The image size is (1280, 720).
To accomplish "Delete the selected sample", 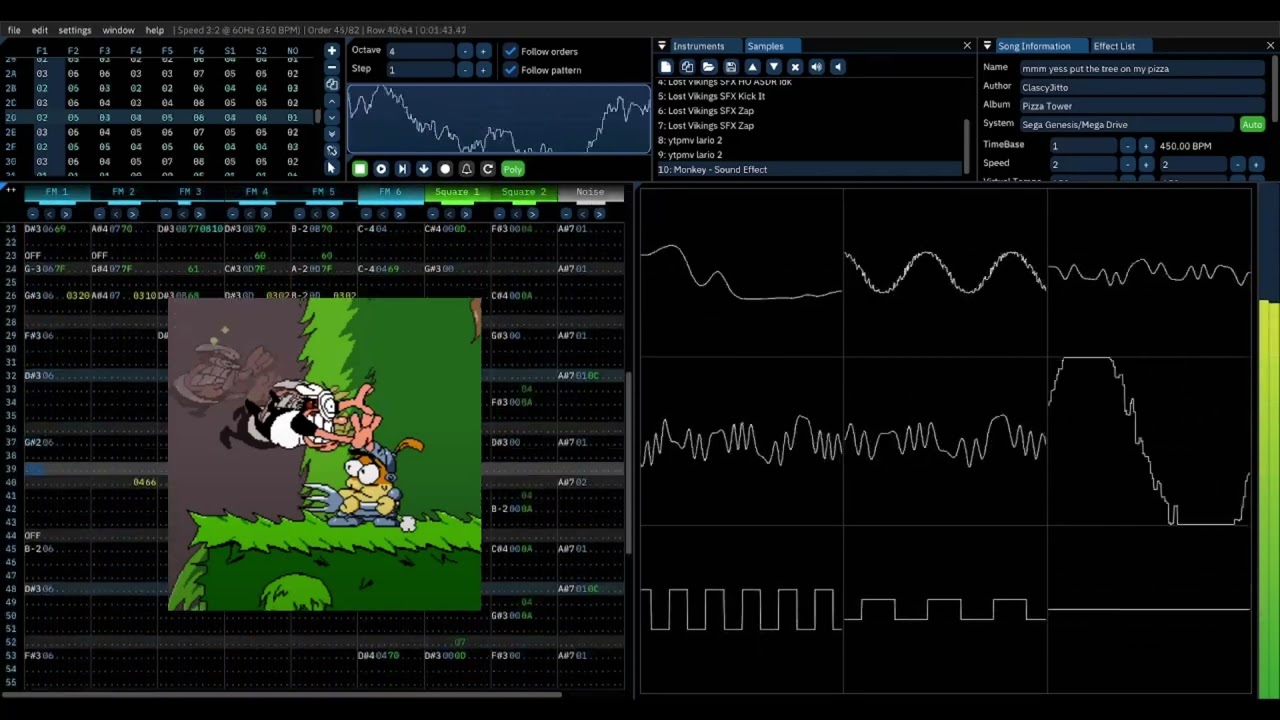I will [795, 67].
